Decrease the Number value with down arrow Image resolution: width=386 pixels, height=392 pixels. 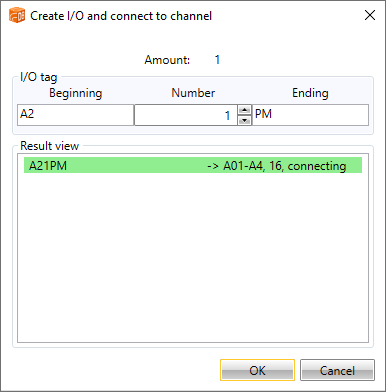245,120
